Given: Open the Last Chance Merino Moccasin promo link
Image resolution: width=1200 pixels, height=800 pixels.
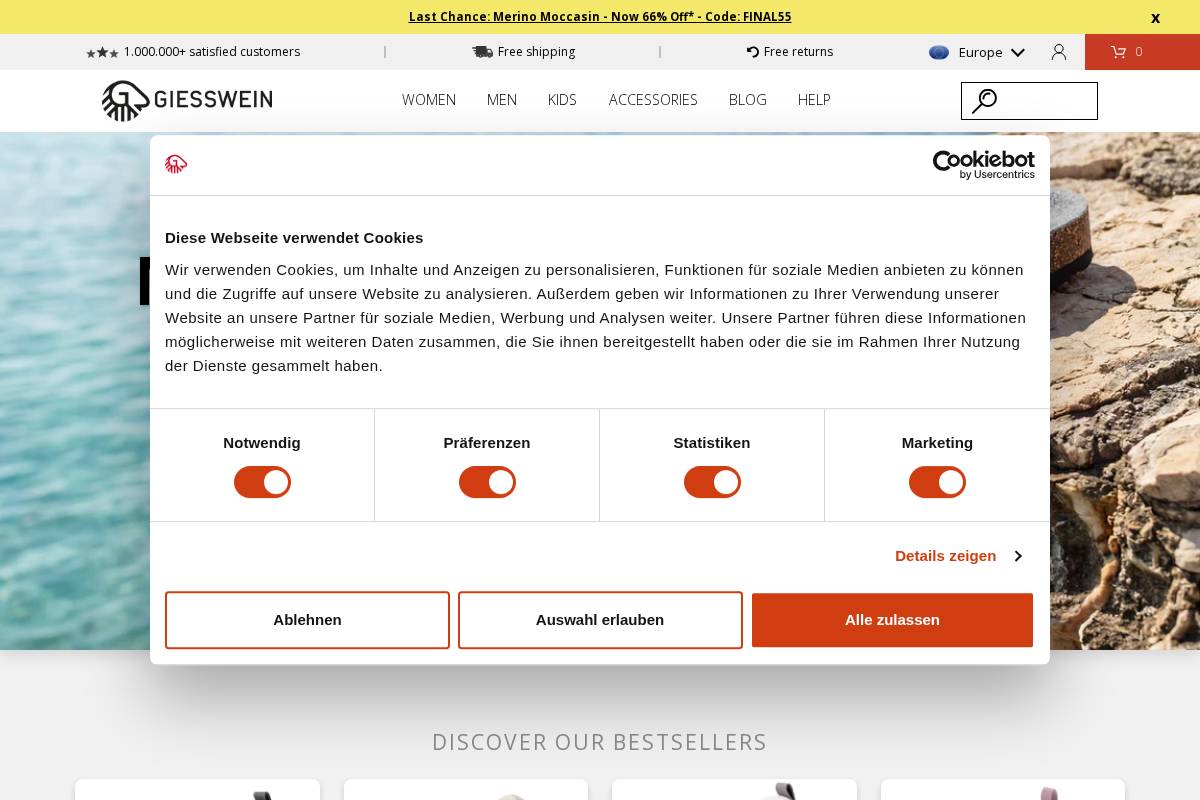Looking at the screenshot, I should pyautogui.click(x=600, y=17).
